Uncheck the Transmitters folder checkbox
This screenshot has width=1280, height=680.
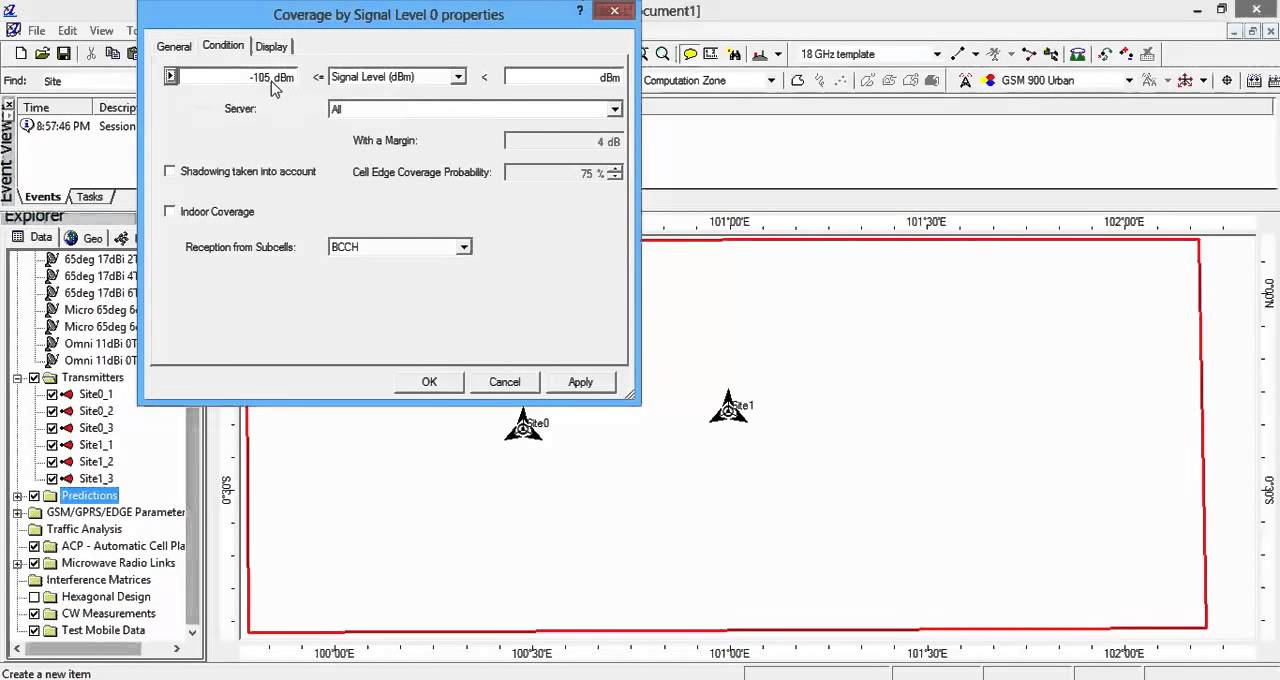[x=35, y=378]
